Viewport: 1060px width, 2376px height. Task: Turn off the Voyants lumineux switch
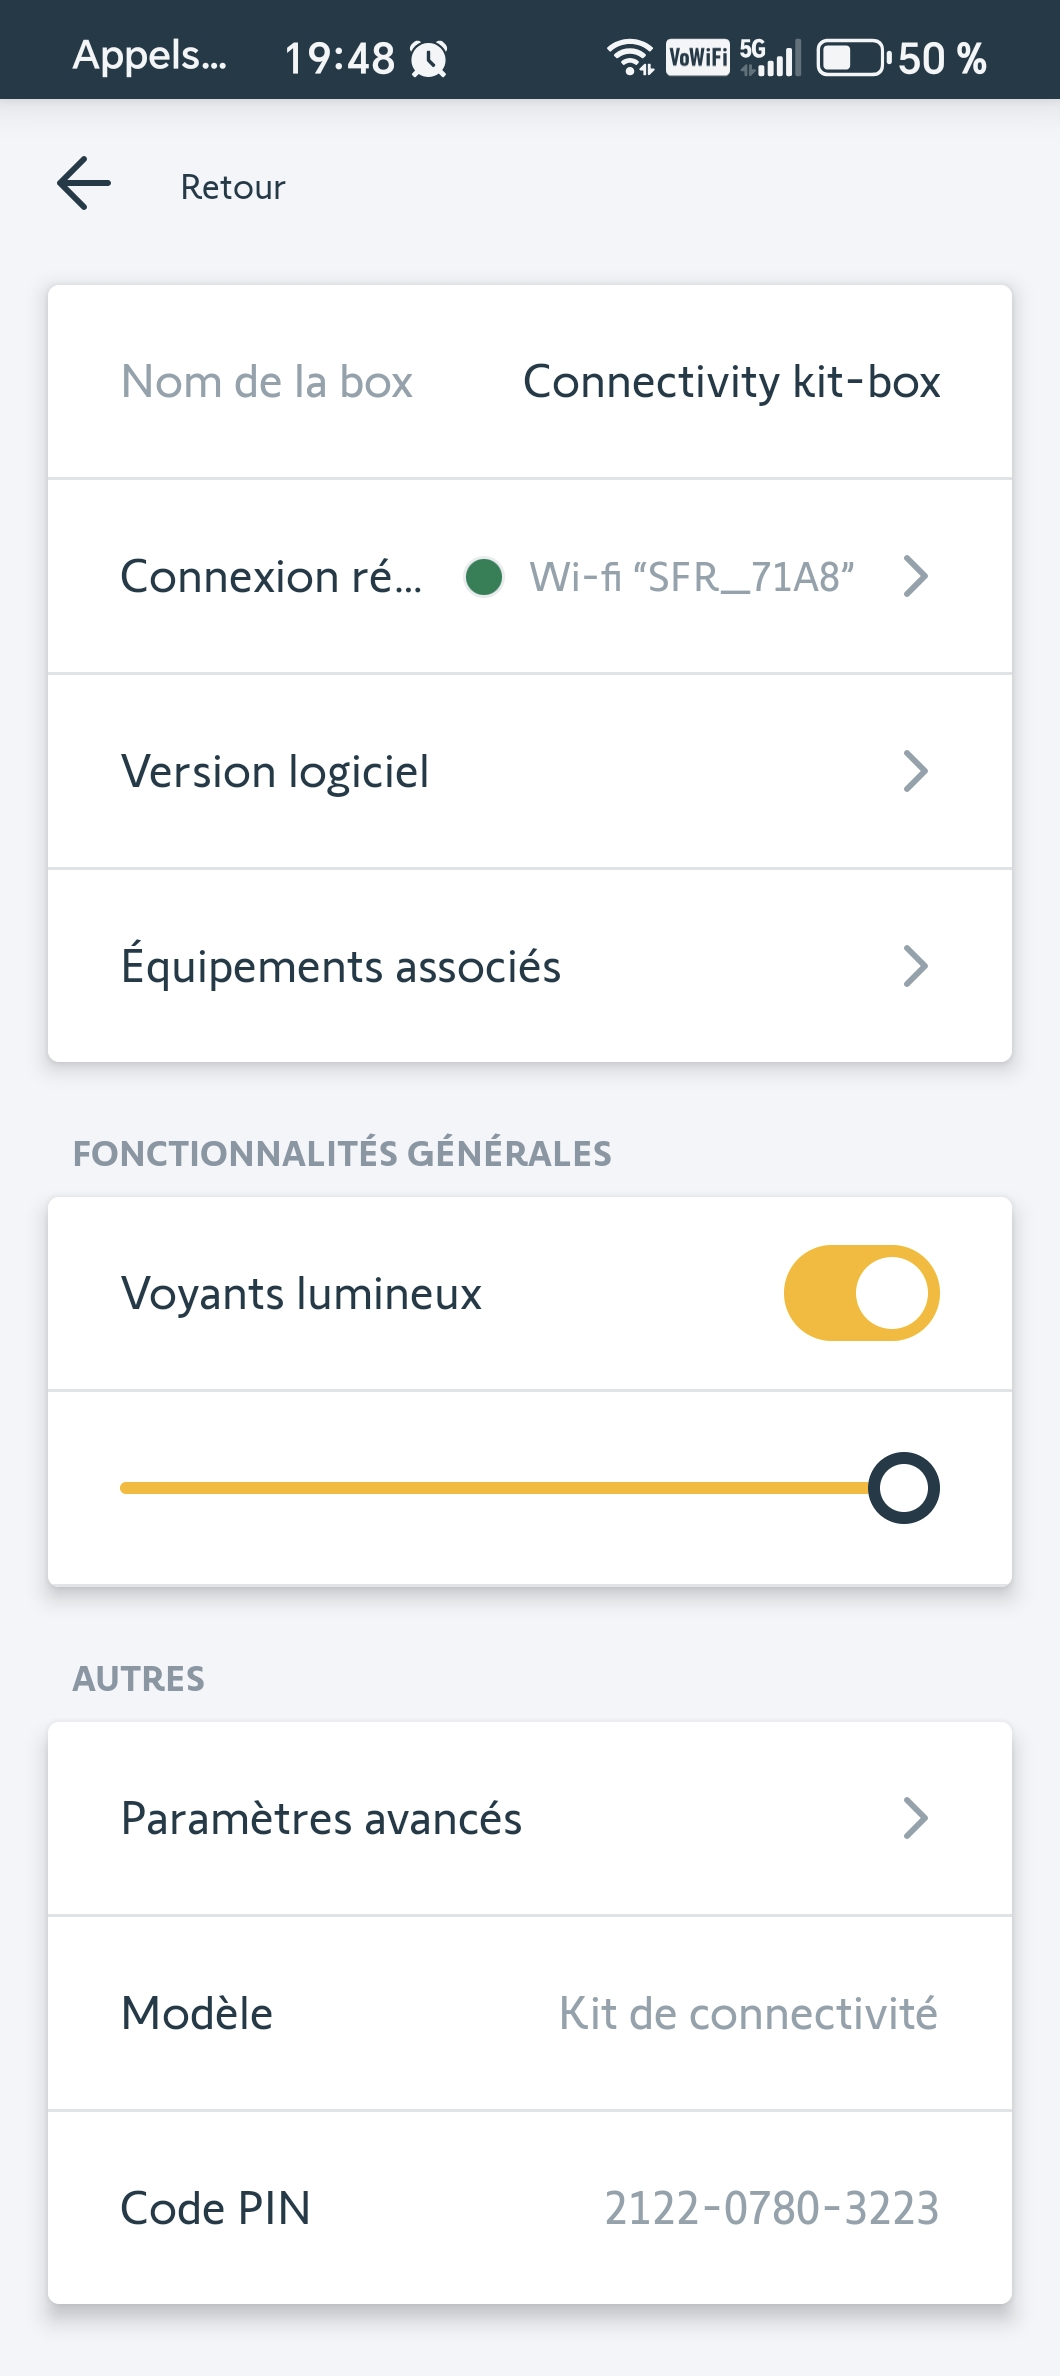861,1293
